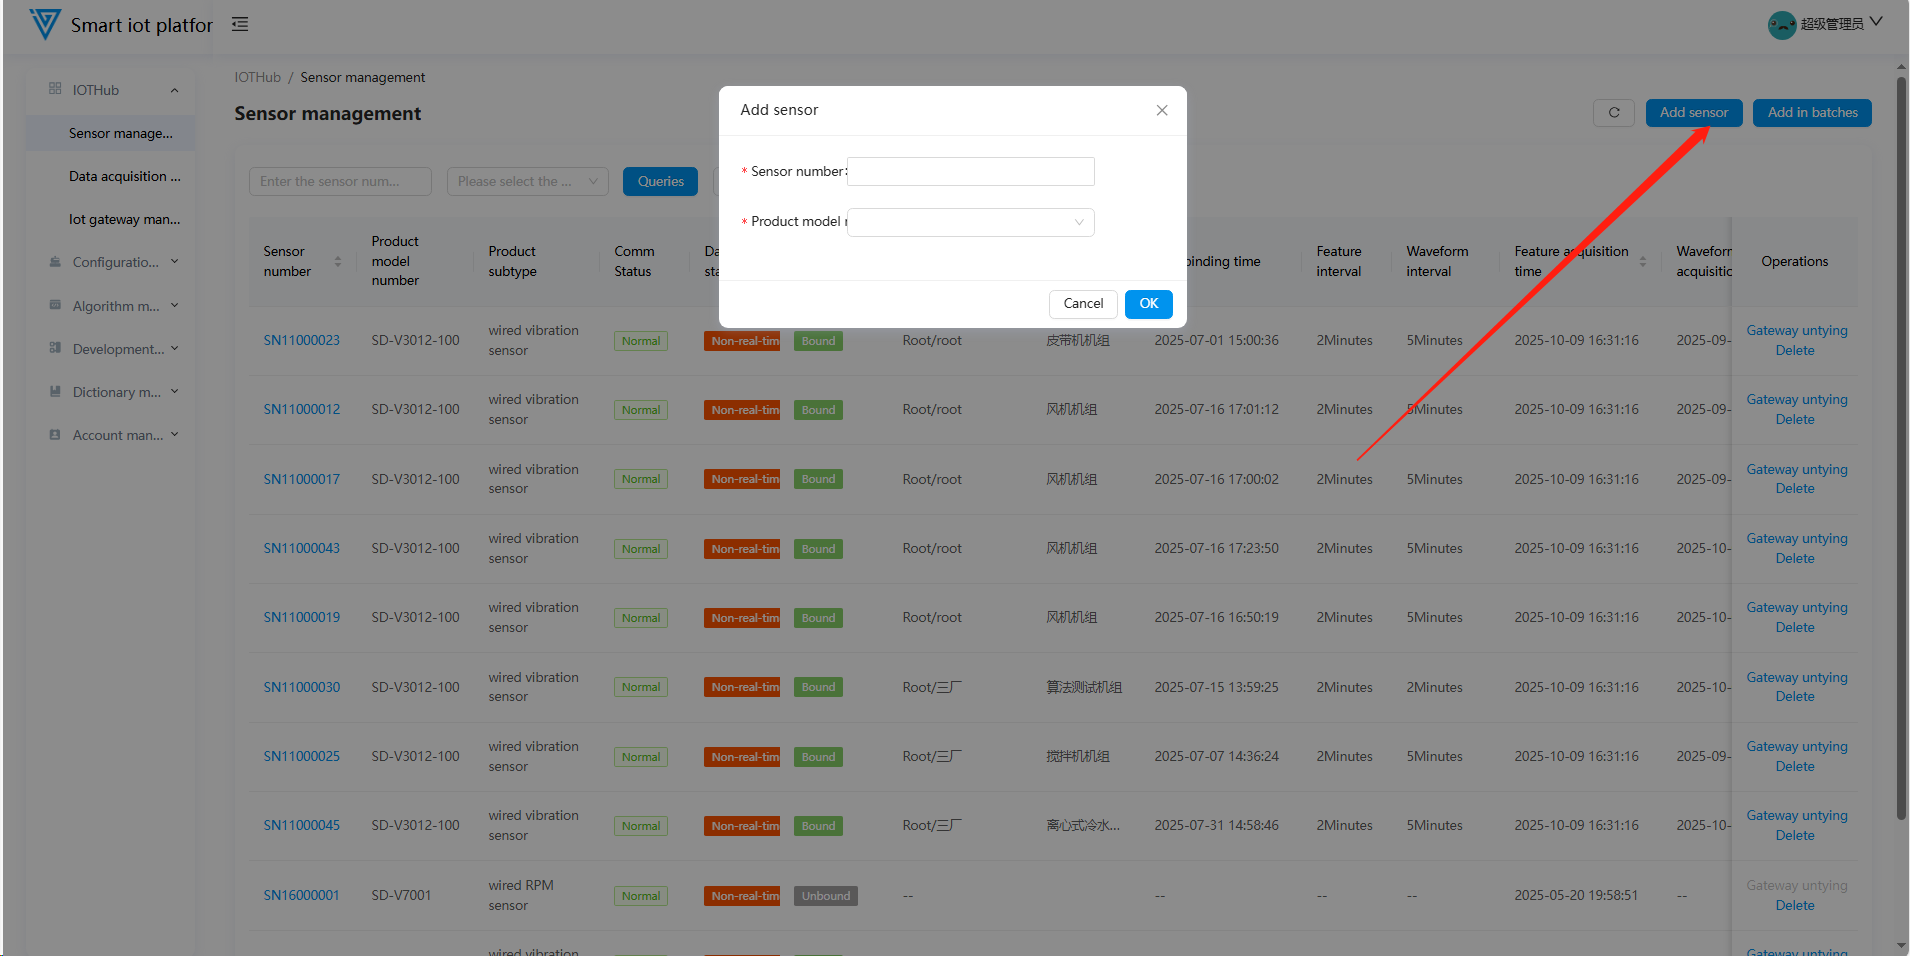Screen dimensions: 1910x956
Task: Open sensor SN16000001 link
Action: (x=301, y=895)
